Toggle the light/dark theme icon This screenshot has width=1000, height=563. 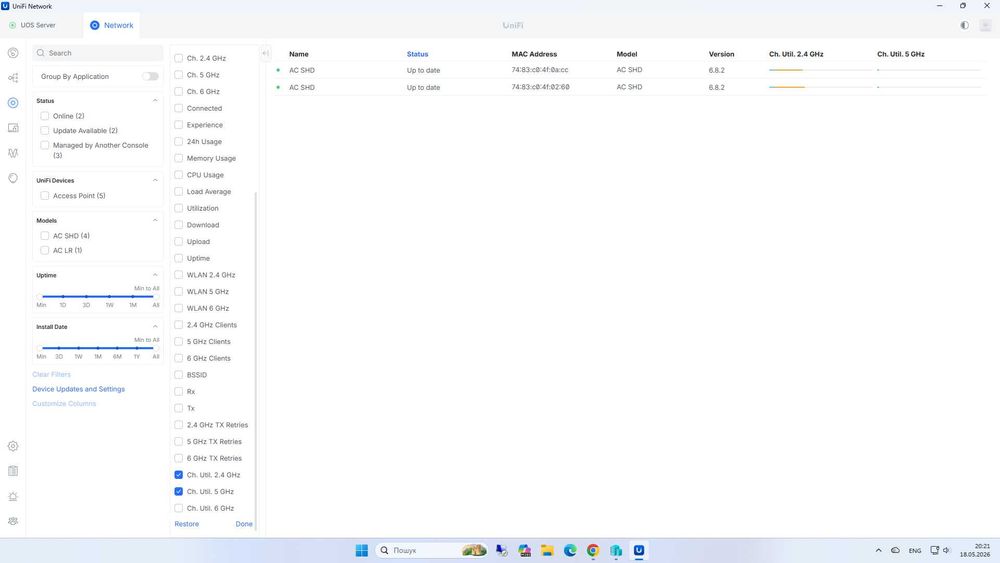tap(964, 26)
